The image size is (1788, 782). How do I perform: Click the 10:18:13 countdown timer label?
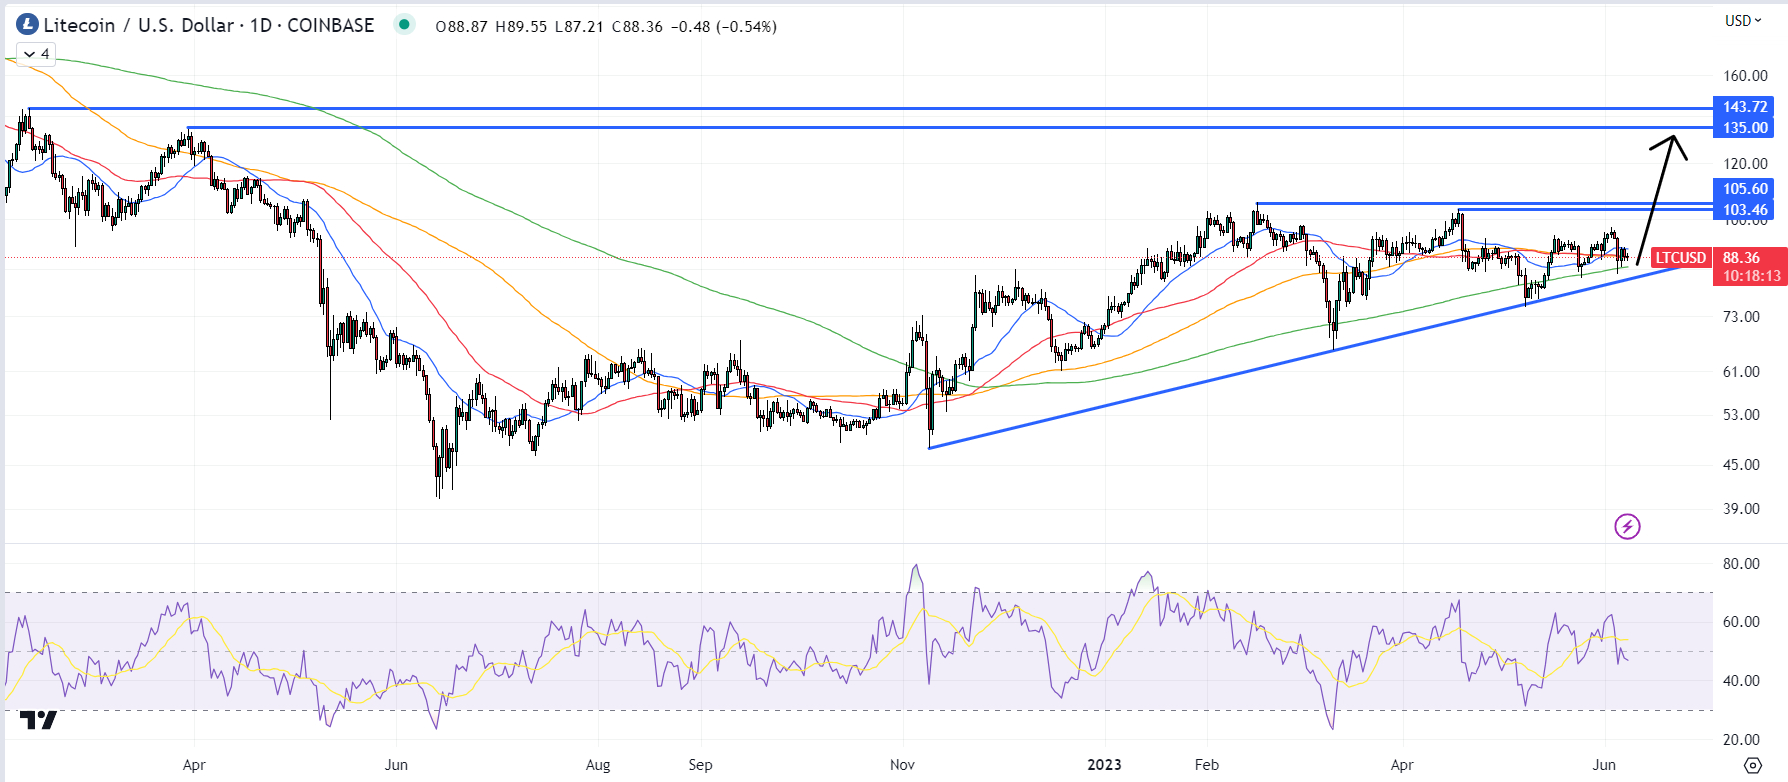coord(1751,276)
